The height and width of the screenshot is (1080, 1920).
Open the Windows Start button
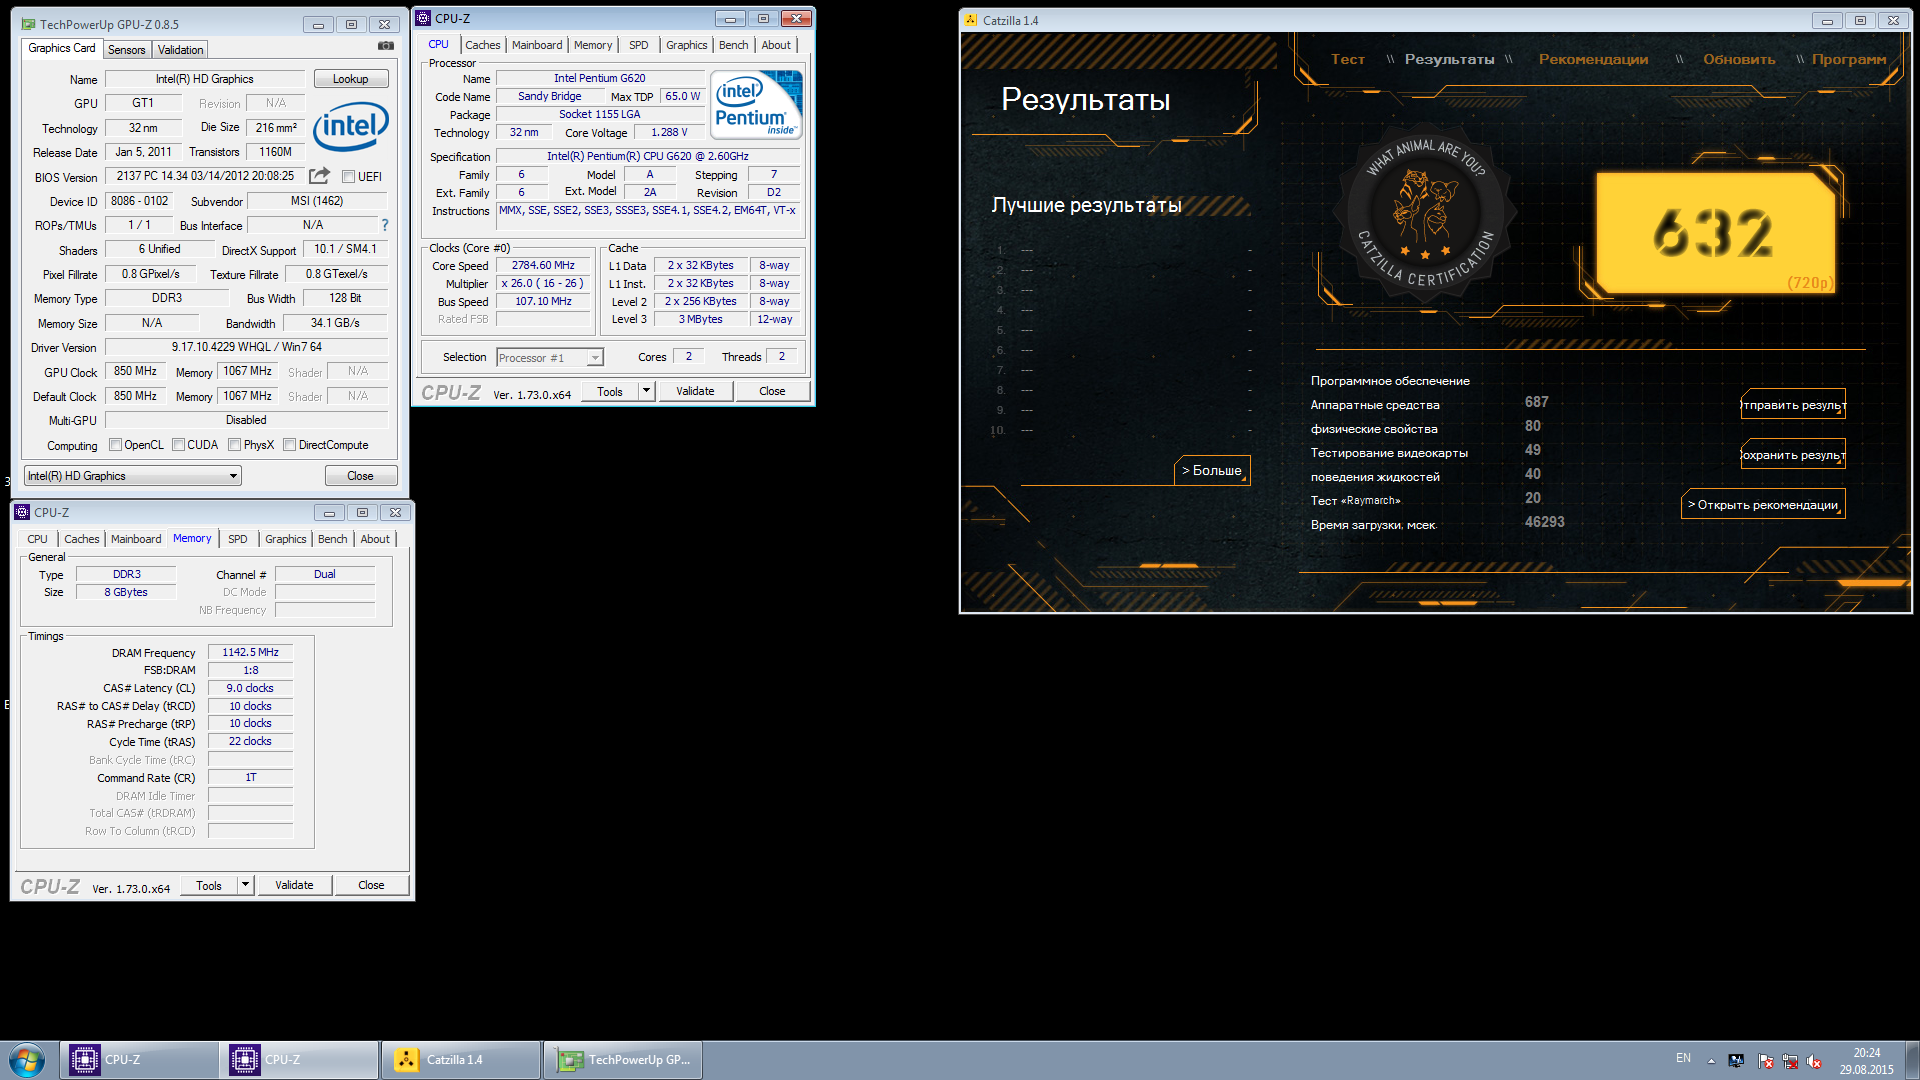point(27,1060)
